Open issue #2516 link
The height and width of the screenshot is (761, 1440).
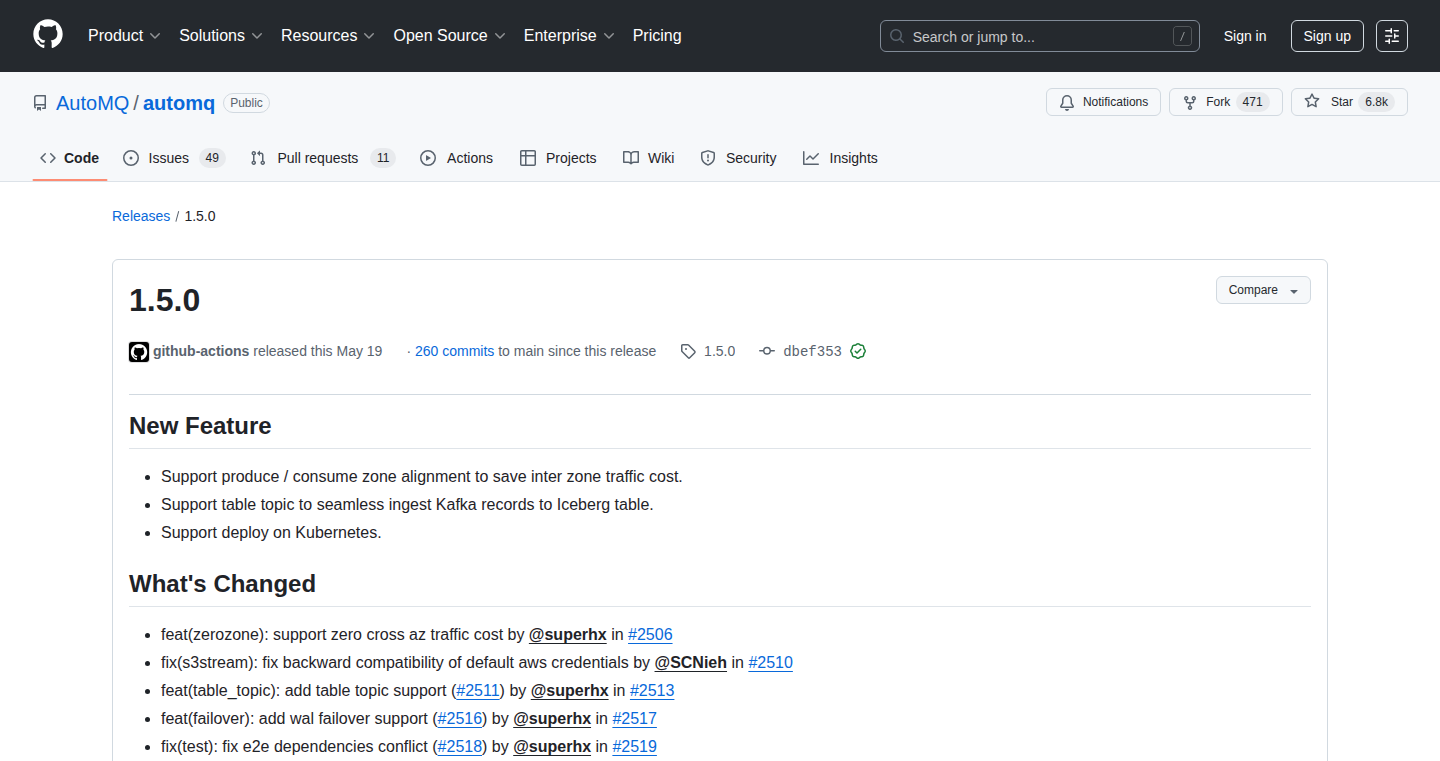tap(461, 718)
